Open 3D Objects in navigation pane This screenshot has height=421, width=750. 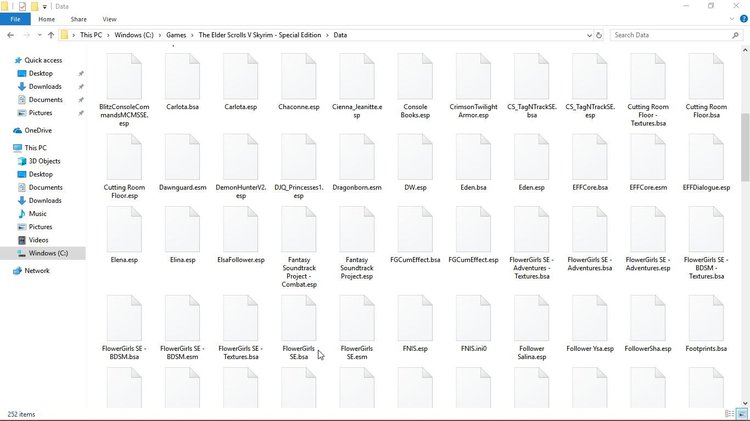pos(44,161)
